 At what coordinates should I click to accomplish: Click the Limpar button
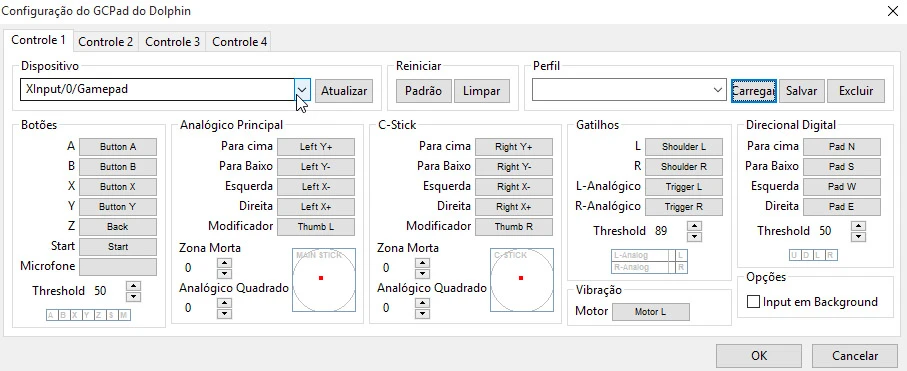[x=482, y=91]
